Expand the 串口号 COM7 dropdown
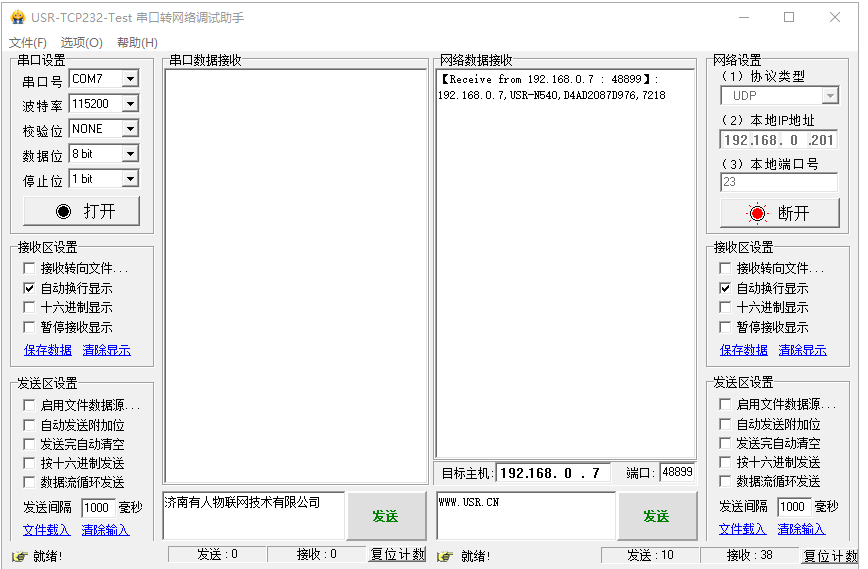Image resolution: width=868 pixels, height=569 pixels. (130, 79)
